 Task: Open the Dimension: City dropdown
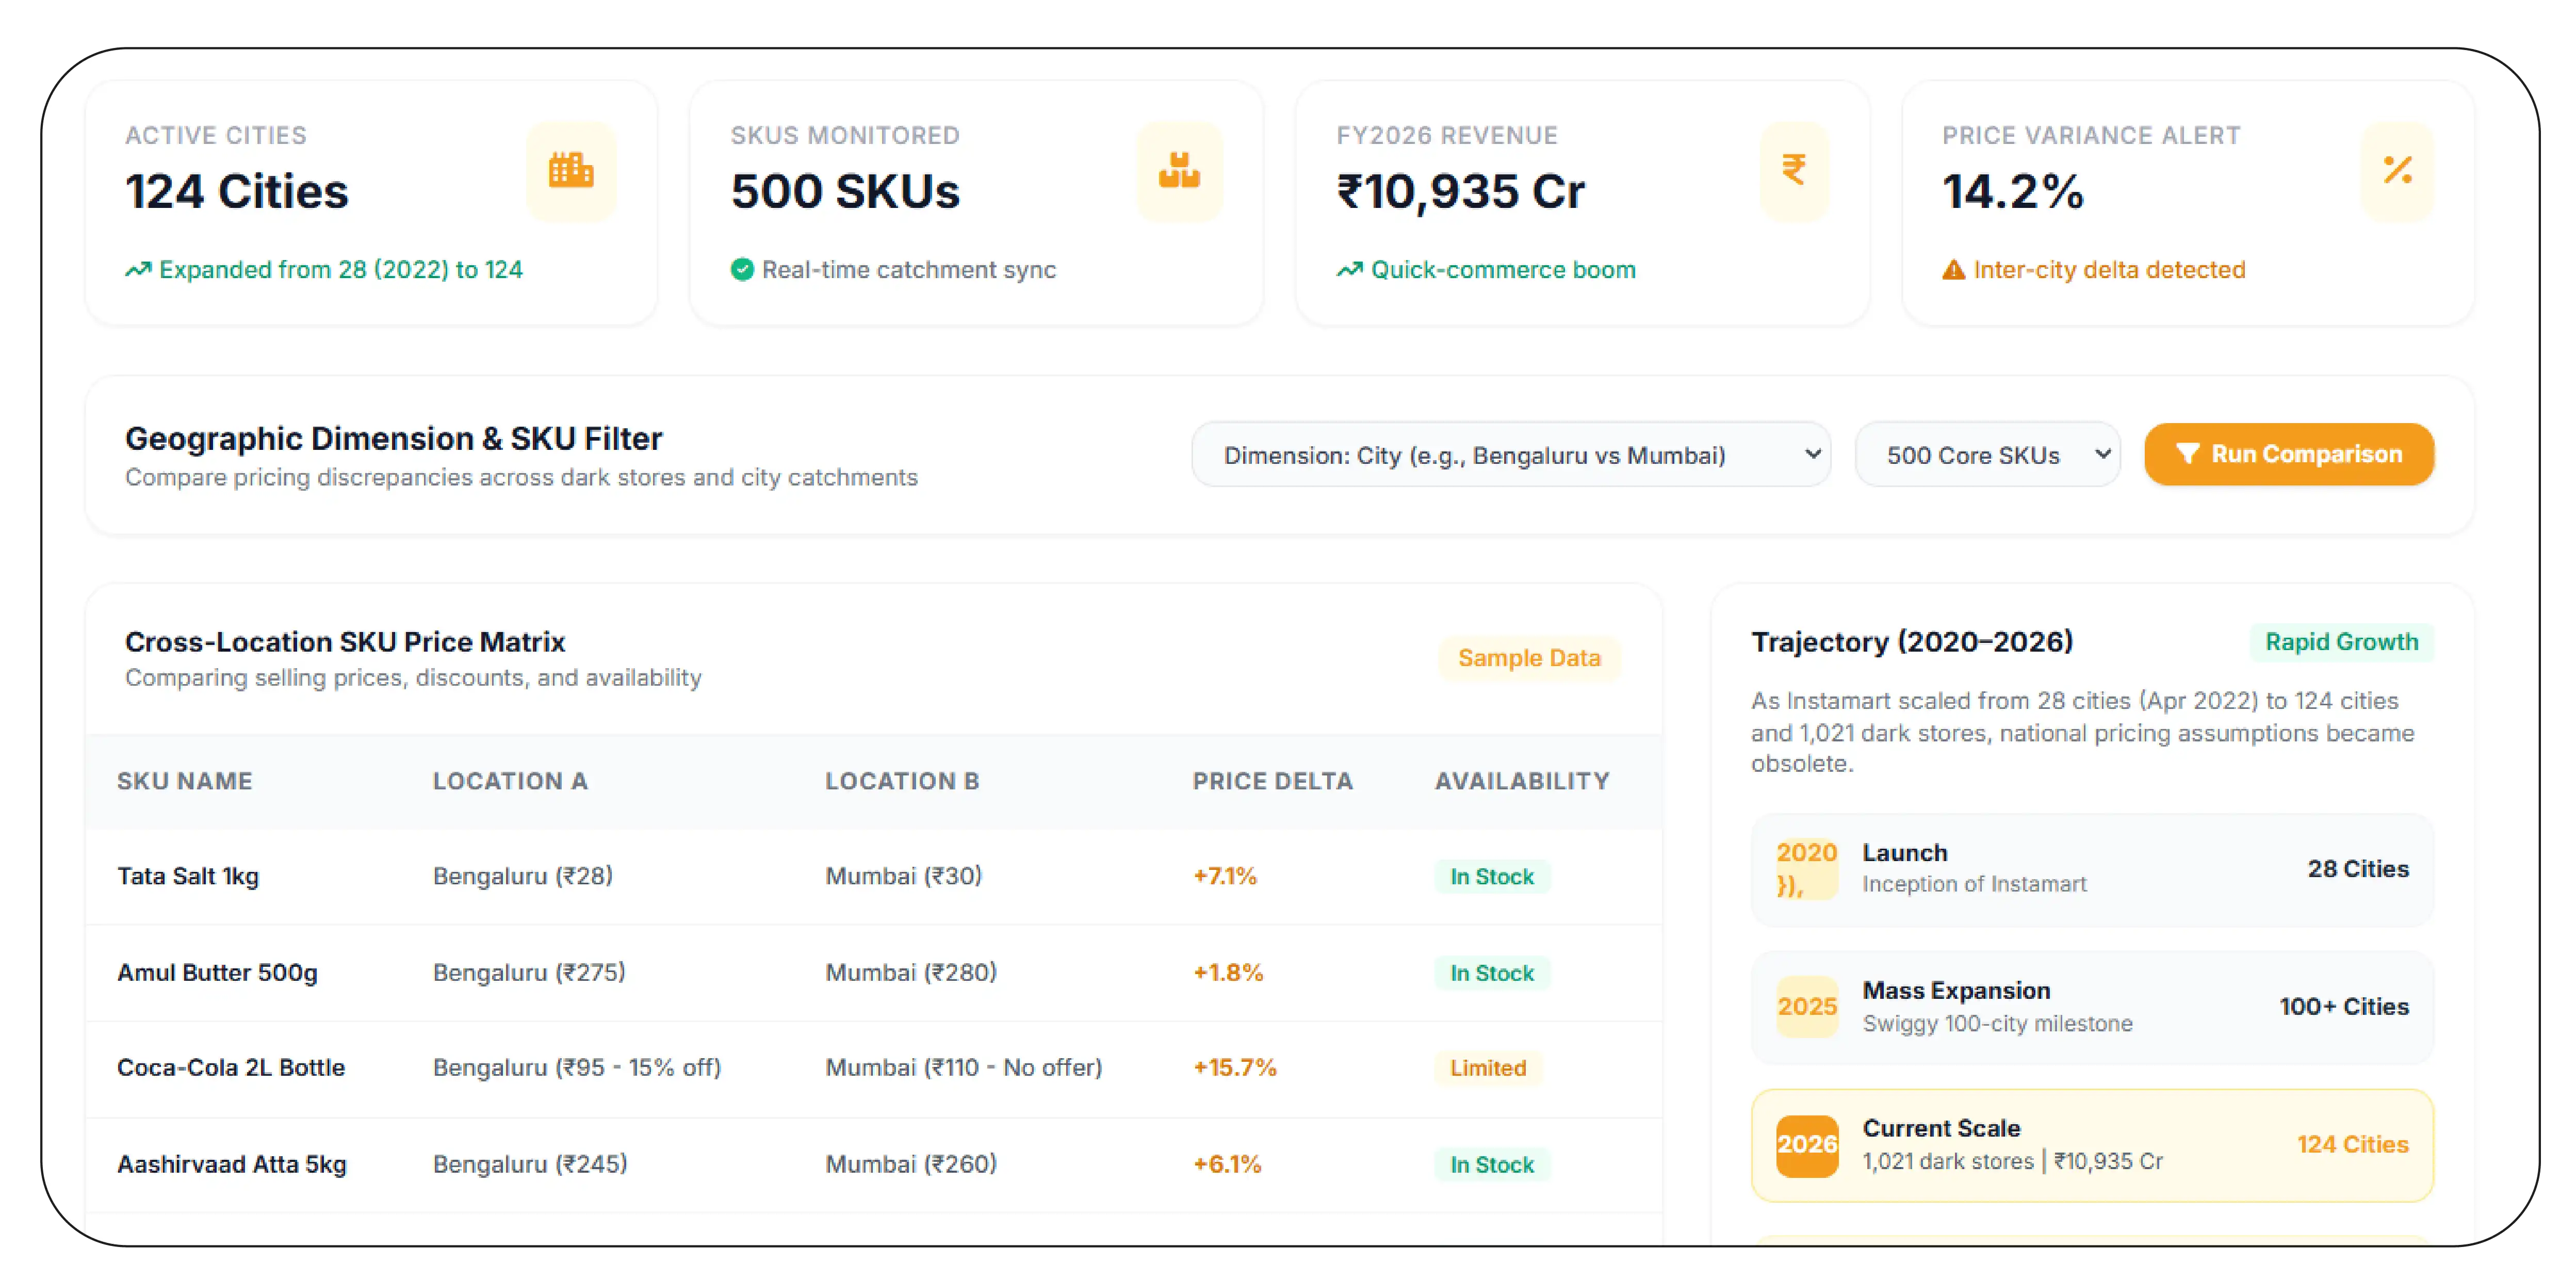pyautogui.click(x=1511, y=455)
